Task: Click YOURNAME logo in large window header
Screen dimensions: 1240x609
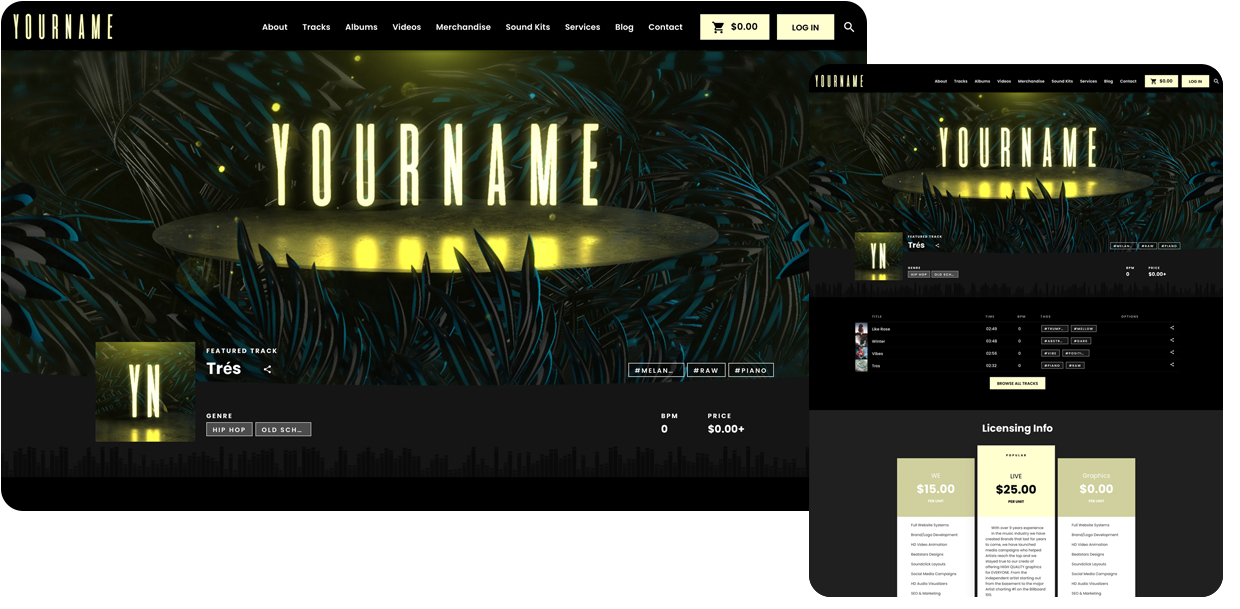Action: coord(63,27)
